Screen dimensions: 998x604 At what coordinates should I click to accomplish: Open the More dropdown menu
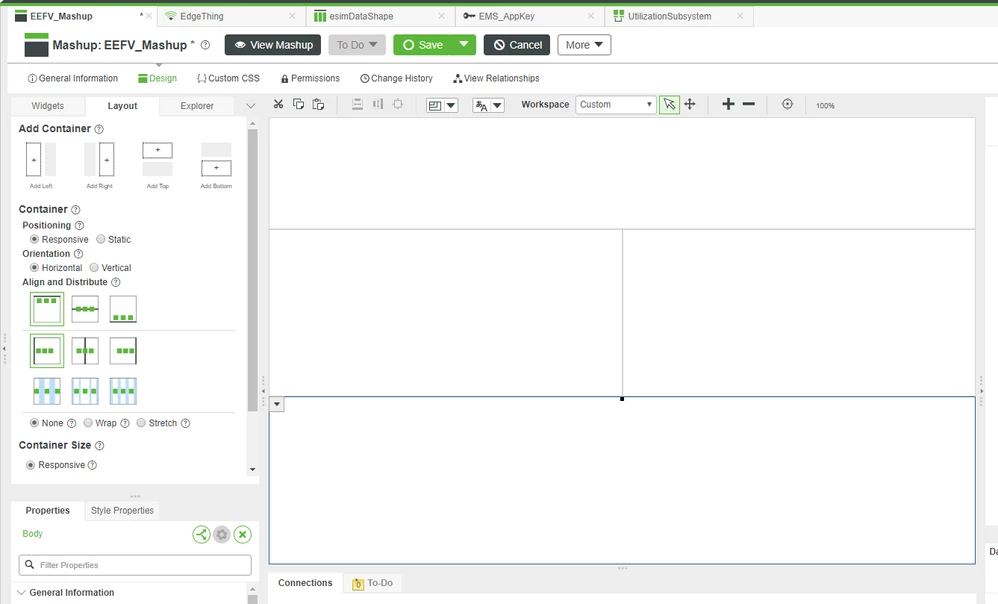[584, 45]
